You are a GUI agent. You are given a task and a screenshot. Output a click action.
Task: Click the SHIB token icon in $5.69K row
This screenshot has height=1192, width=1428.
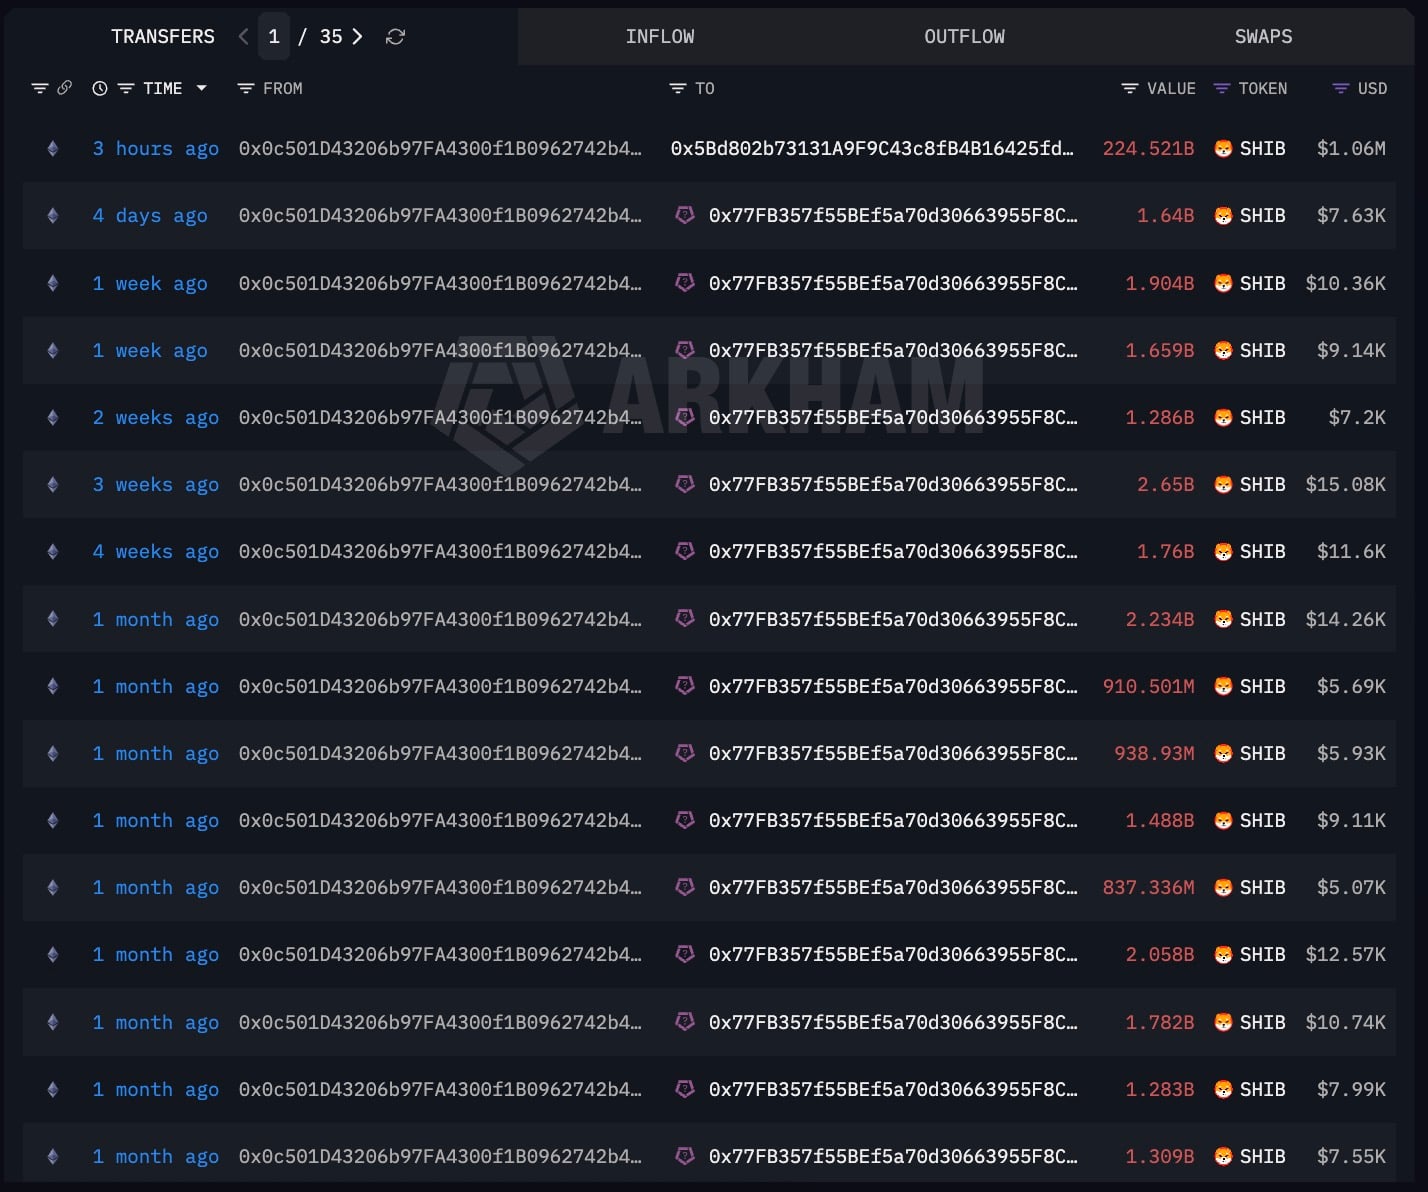pyautogui.click(x=1223, y=687)
